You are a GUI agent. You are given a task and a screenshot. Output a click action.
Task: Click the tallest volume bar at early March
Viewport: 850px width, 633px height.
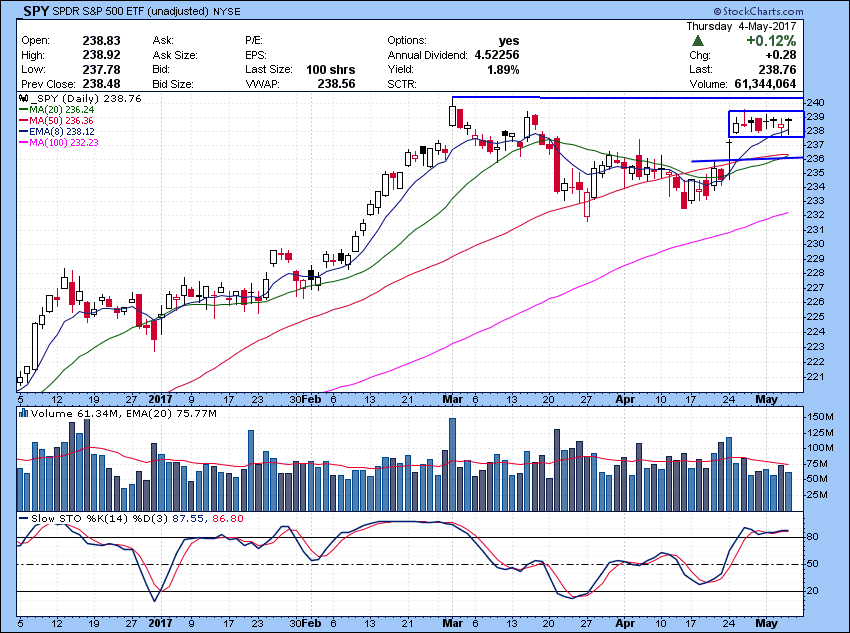point(453,464)
